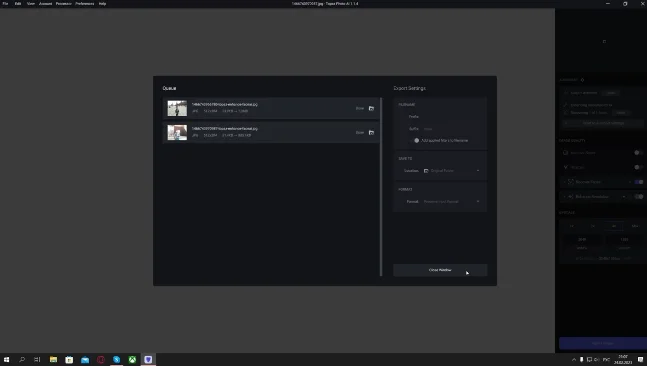The image size is (647, 366).
Task: Switch to Topaz Photo AI taskbar icon
Action: pyautogui.click(x=148, y=360)
